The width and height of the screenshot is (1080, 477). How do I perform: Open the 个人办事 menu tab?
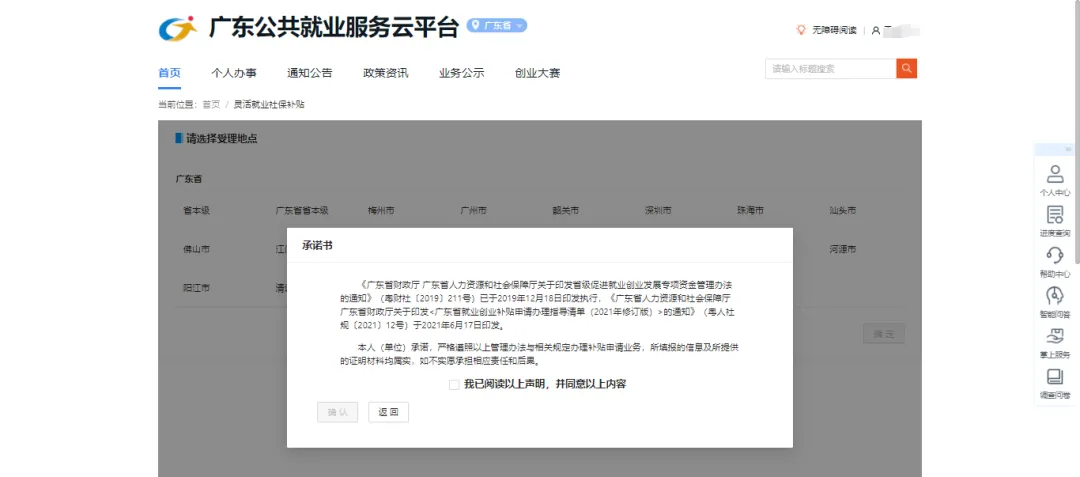[x=234, y=73]
